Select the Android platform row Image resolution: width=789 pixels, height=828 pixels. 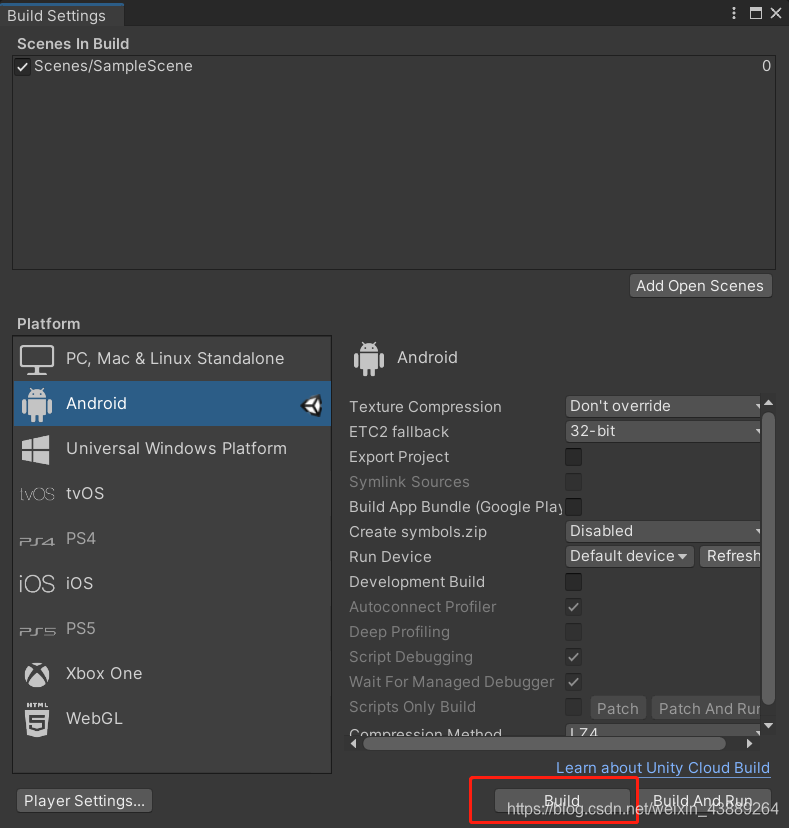coord(172,404)
